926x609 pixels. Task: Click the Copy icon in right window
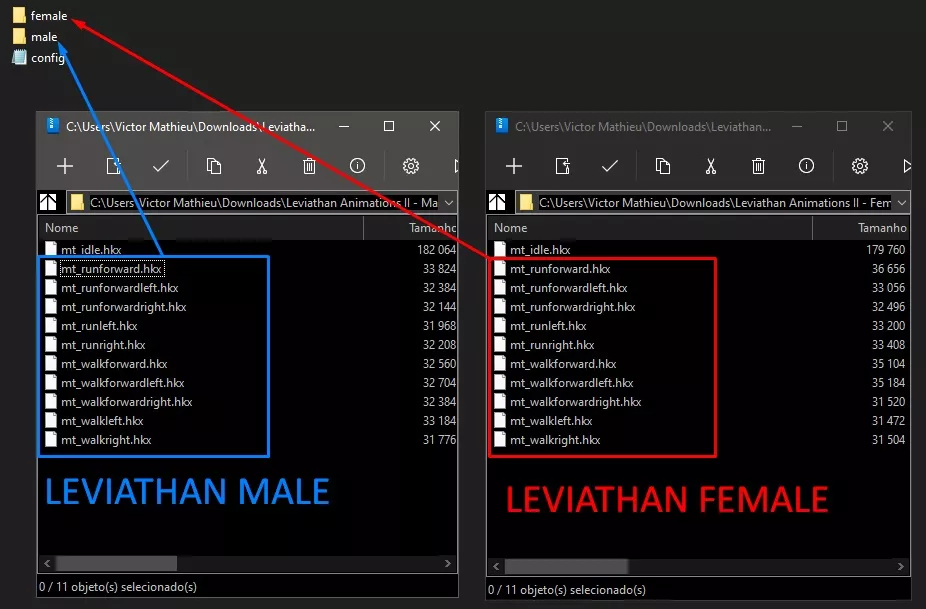coord(663,166)
